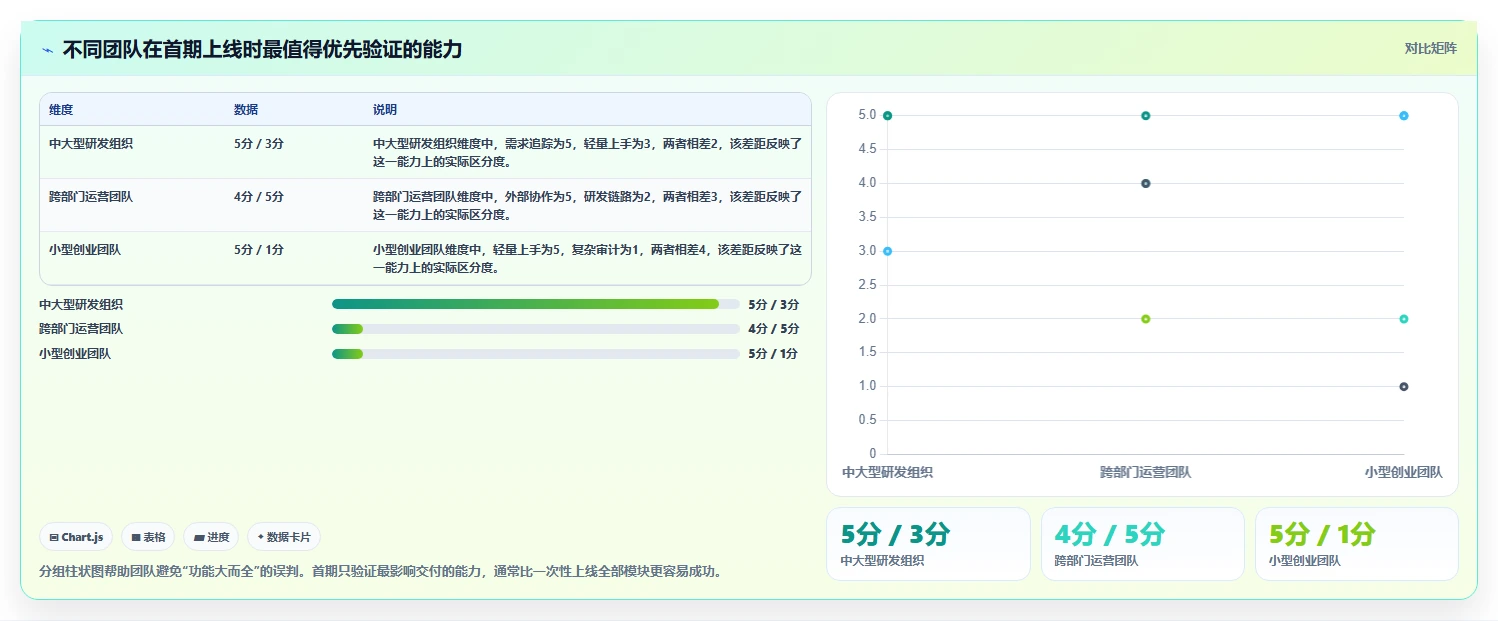Click the chart x-axis label 跨部门运营团队
1498x621 pixels.
(1146, 472)
